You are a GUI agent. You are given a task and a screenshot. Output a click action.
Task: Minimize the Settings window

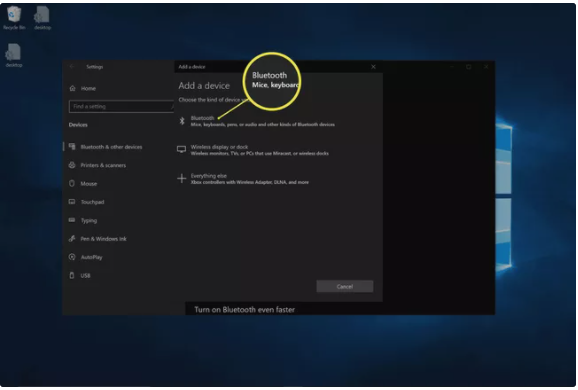(x=452, y=67)
